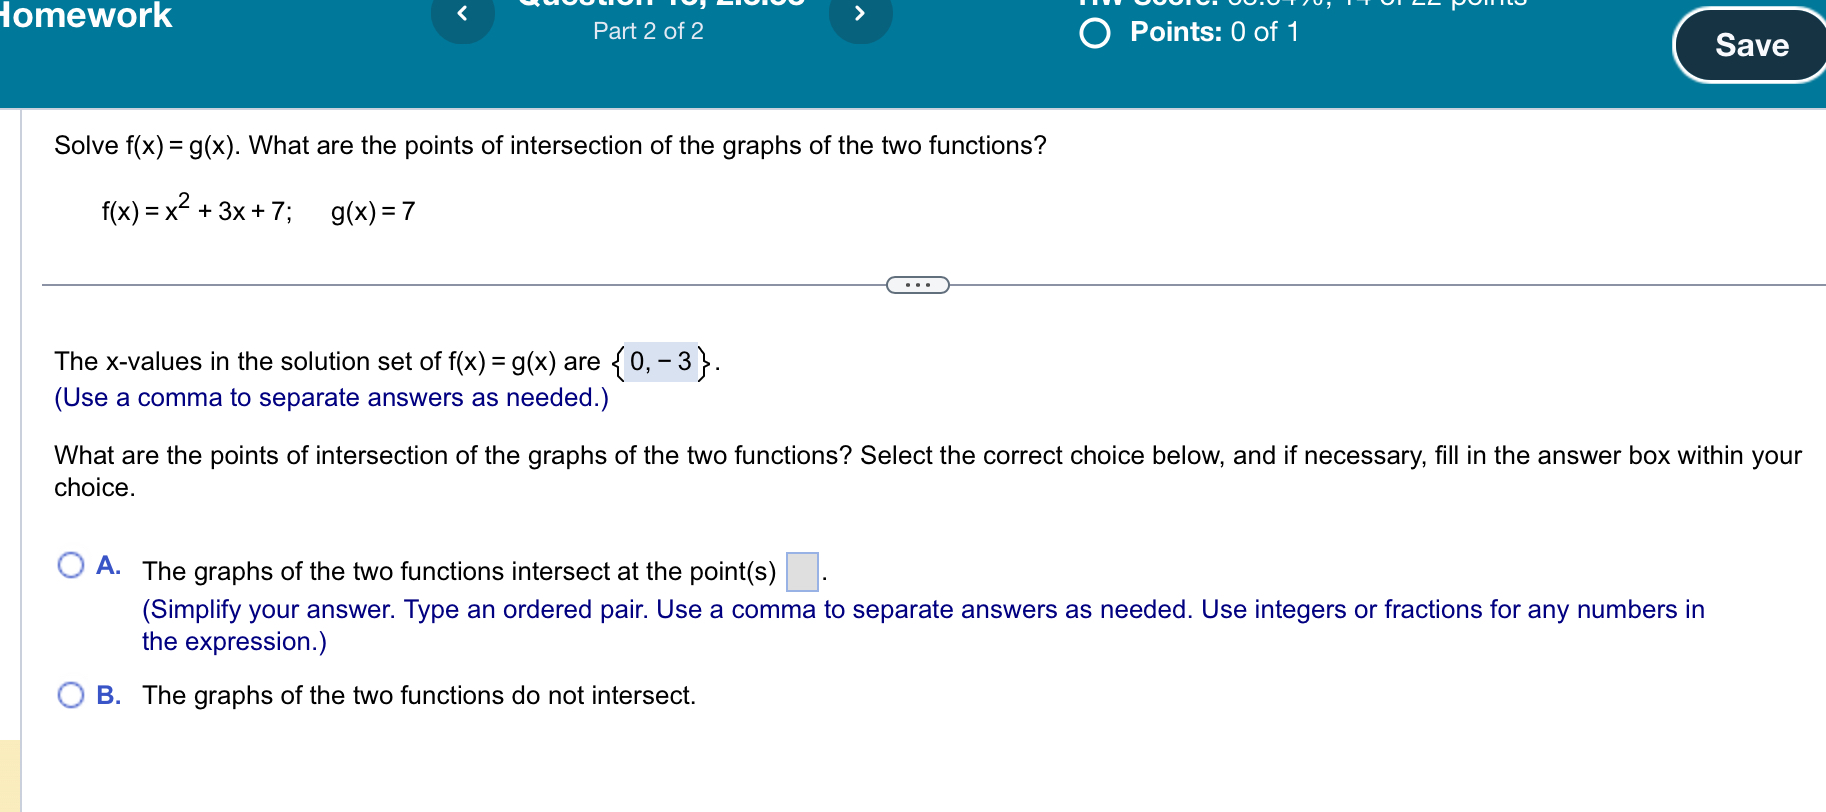Image resolution: width=1826 pixels, height=812 pixels.
Task: Click the Part 2 of 2 label
Action: (647, 31)
